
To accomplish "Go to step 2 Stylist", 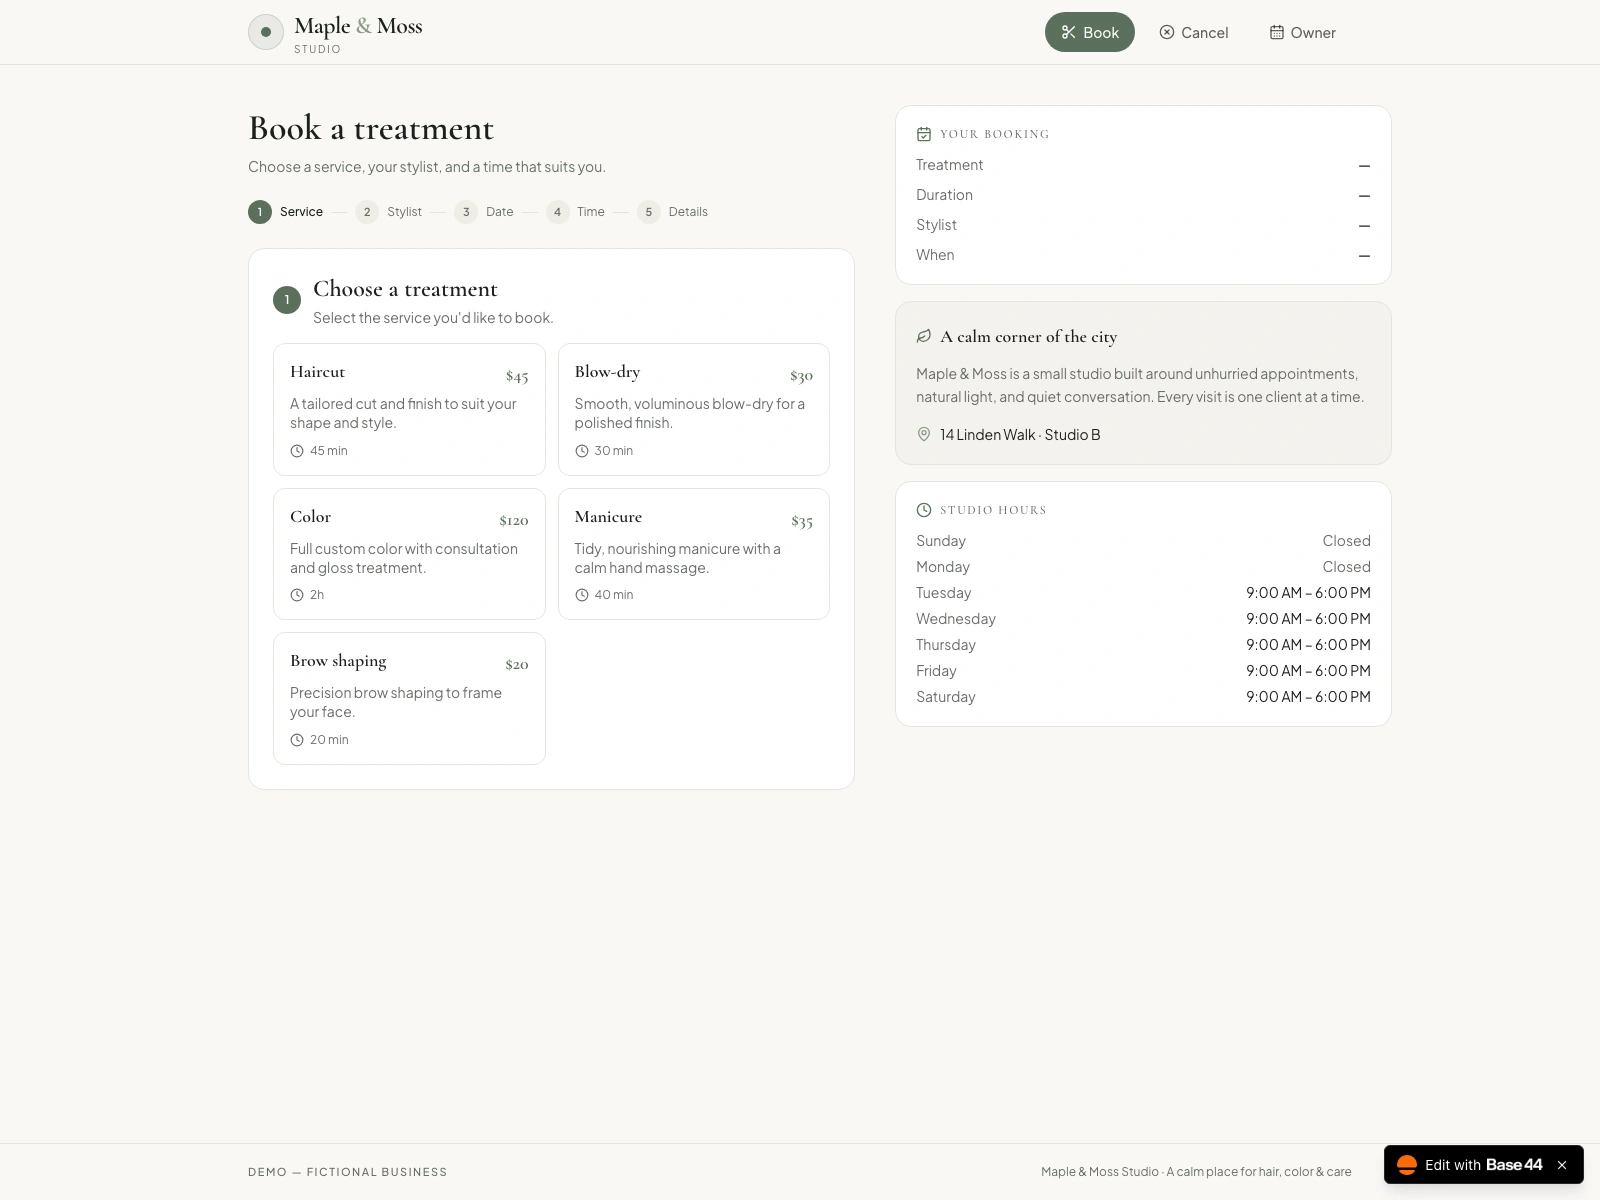I will (389, 212).
